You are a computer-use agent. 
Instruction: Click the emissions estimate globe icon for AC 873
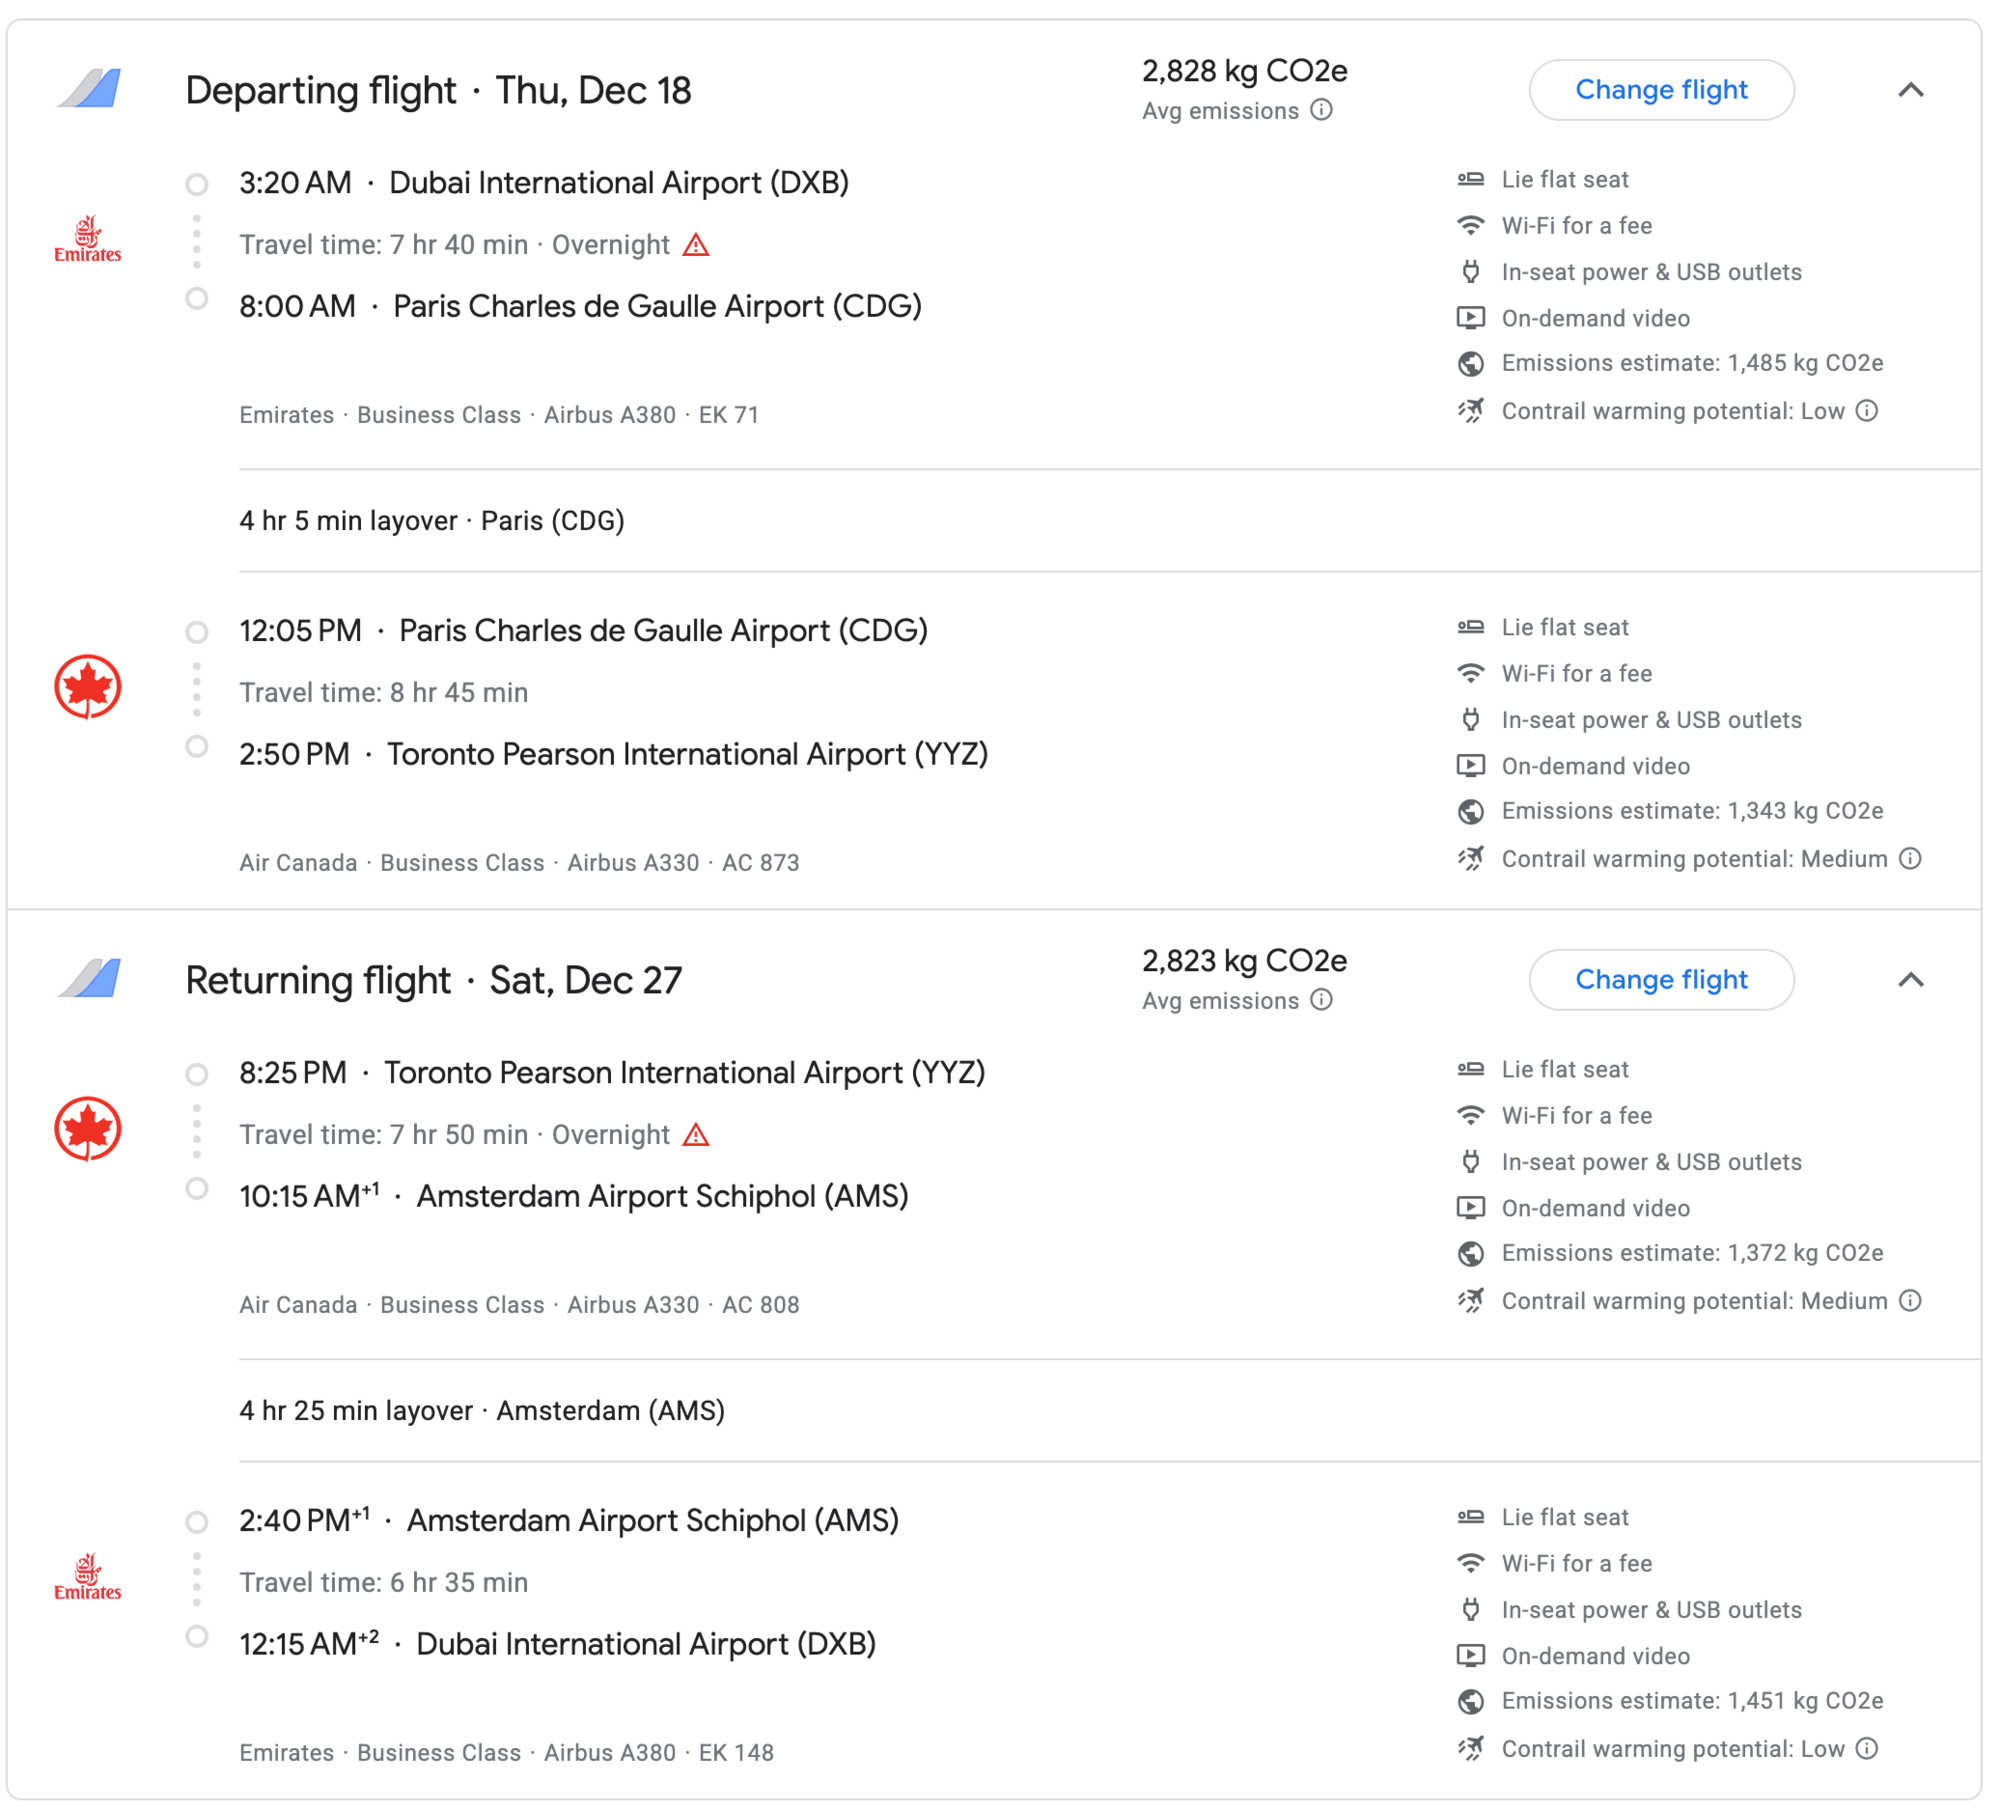pos(1470,812)
